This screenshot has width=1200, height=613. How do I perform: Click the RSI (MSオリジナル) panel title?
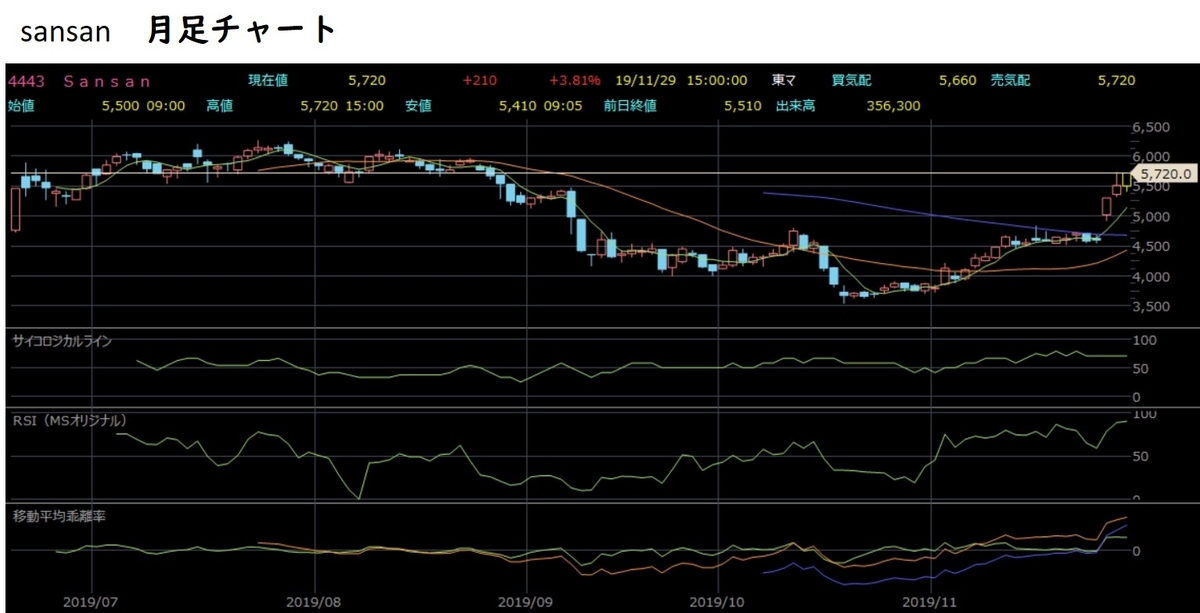tap(70, 421)
